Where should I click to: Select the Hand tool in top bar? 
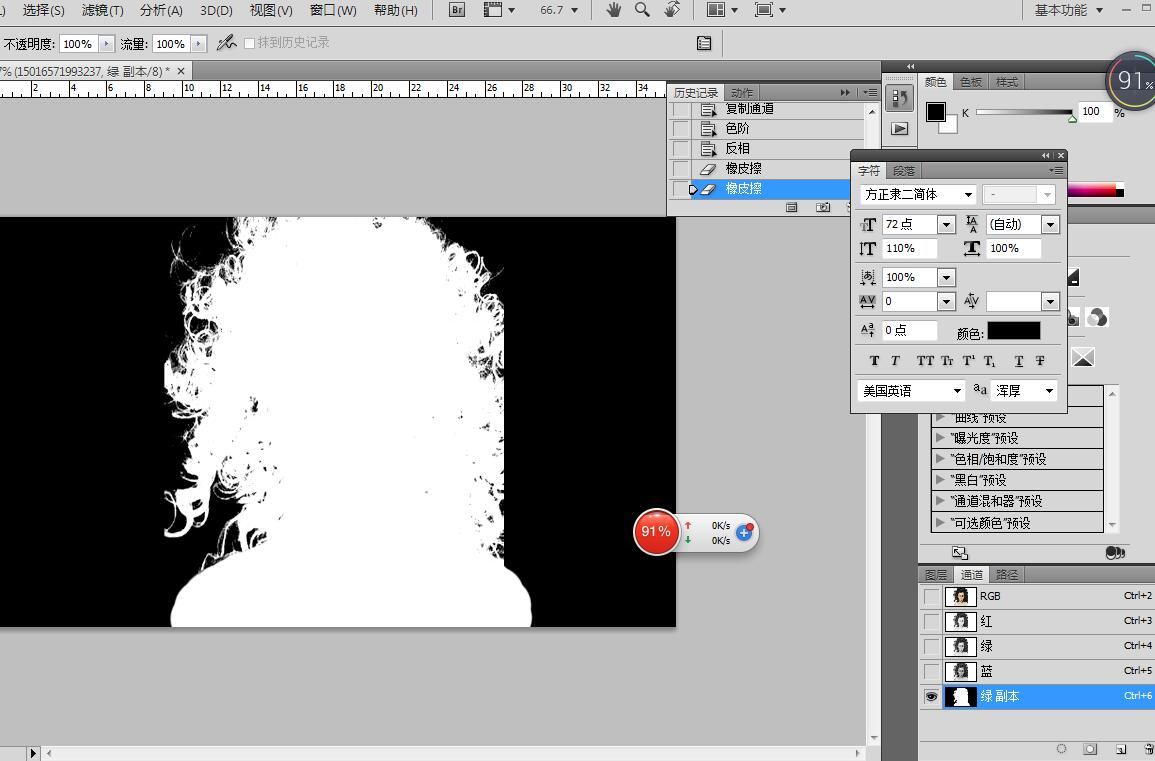click(x=614, y=10)
